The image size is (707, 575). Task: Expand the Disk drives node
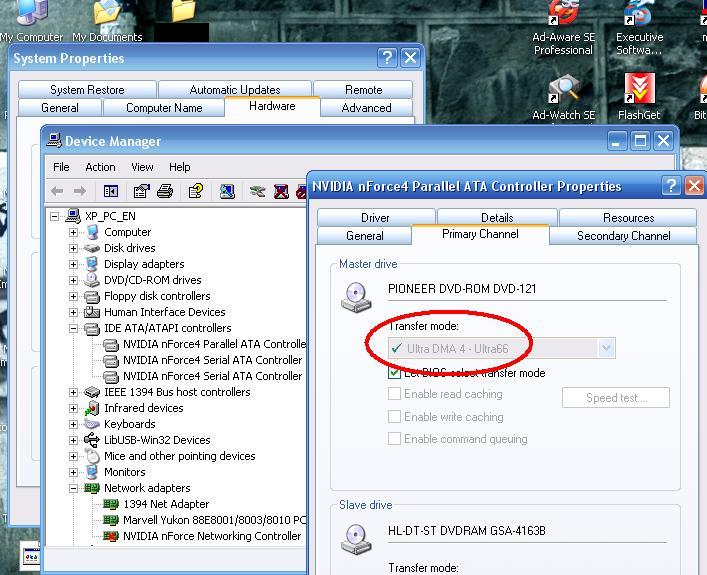pyautogui.click(x=73, y=248)
